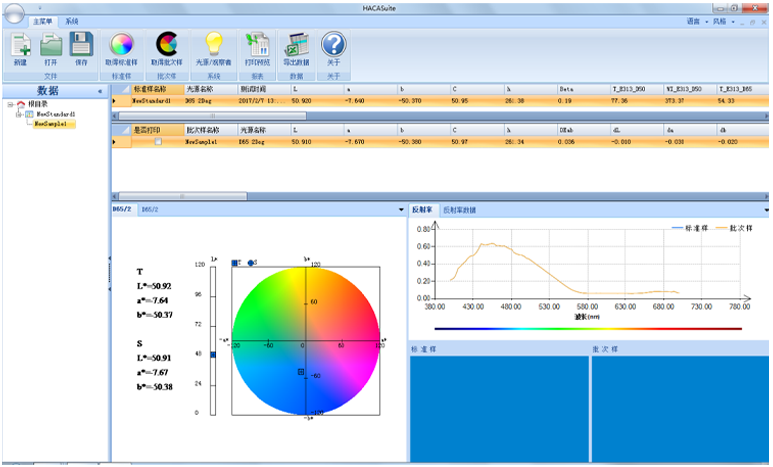
Task: Select the 反射率数据 reflectance data tab
Action: [x=459, y=210]
